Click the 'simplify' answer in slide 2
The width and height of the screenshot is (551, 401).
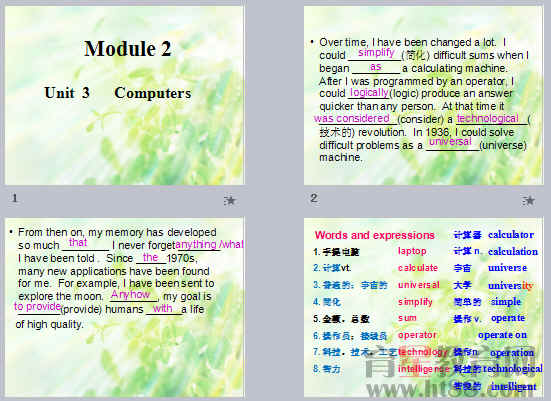coord(376,53)
